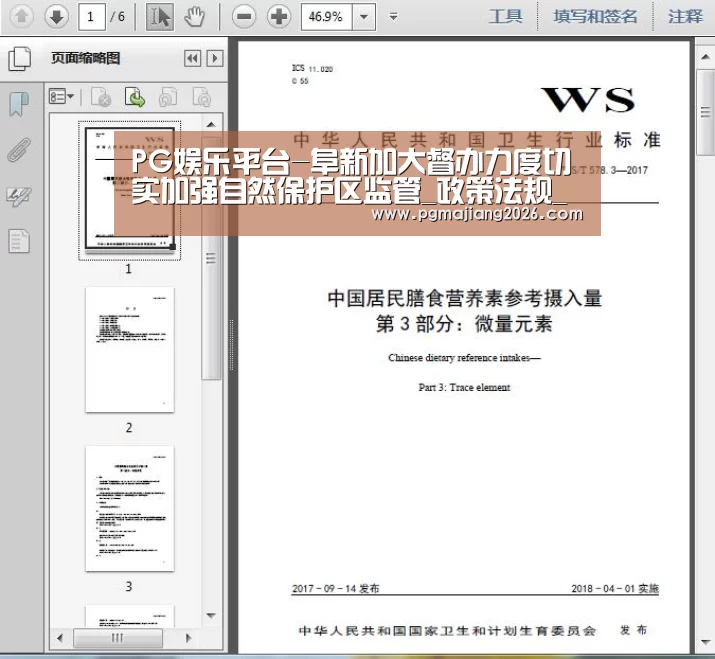Zoom out with the minus button

pyautogui.click(x=244, y=17)
